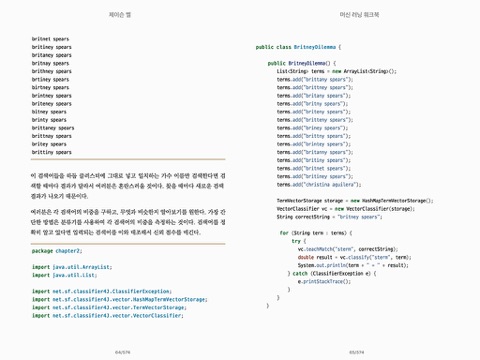Click the ClassifierException import line
The image size is (480, 360).
tap(102, 291)
